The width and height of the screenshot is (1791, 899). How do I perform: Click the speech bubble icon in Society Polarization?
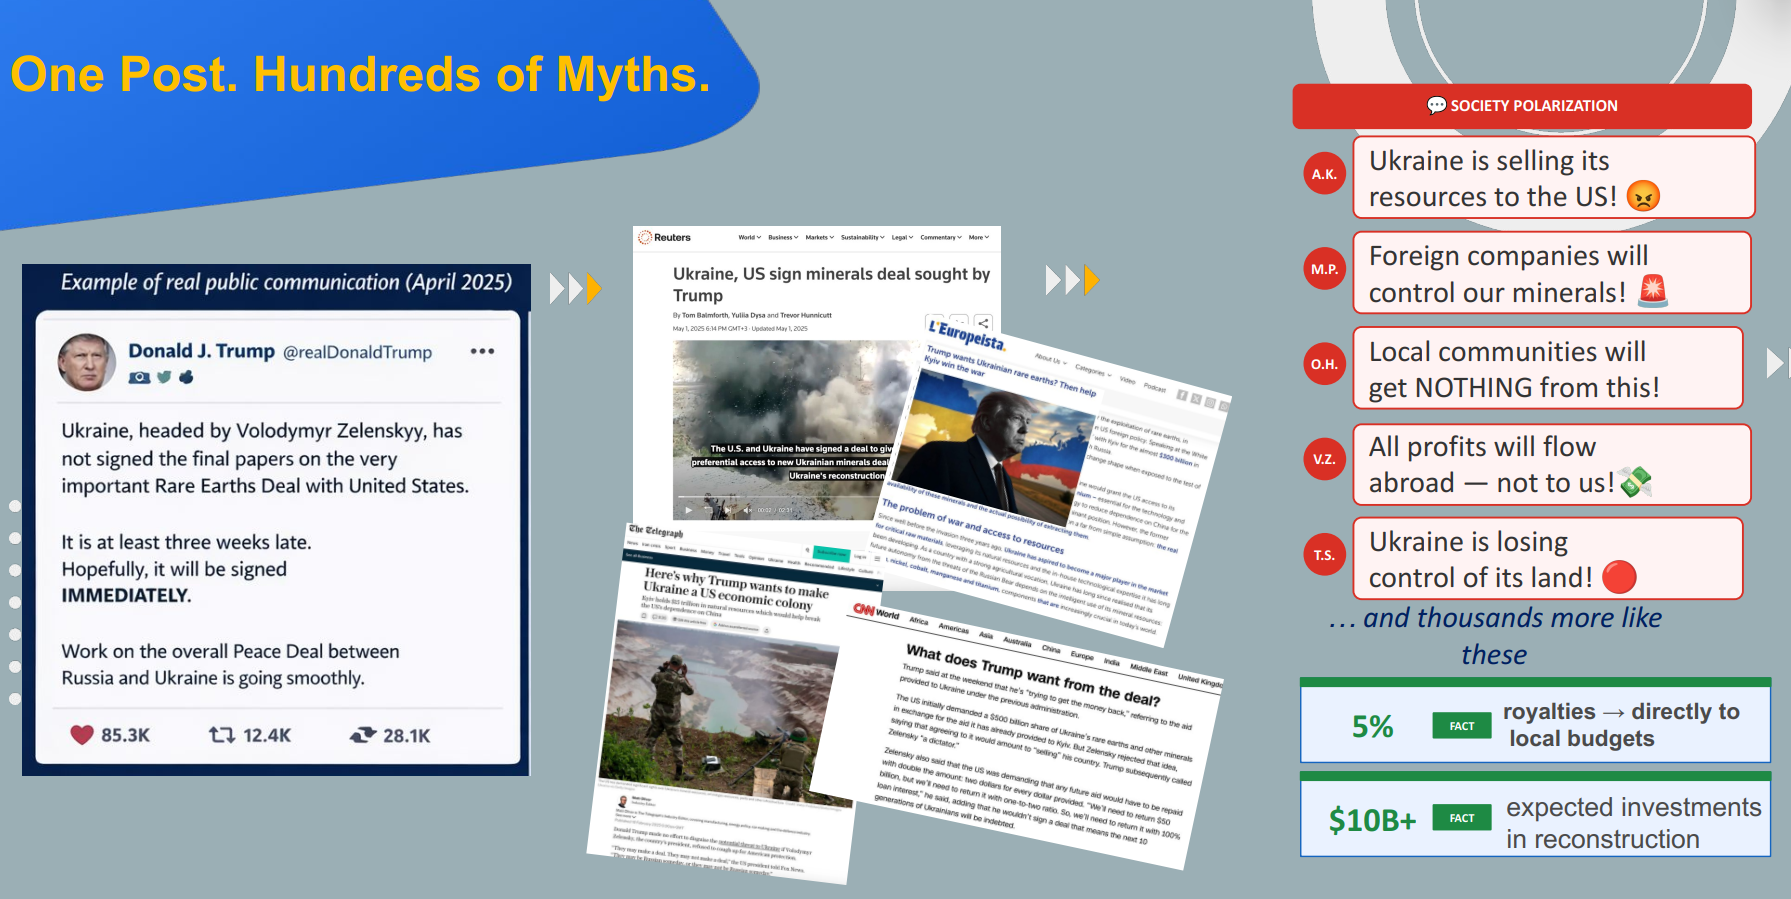pyautogui.click(x=1436, y=106)
